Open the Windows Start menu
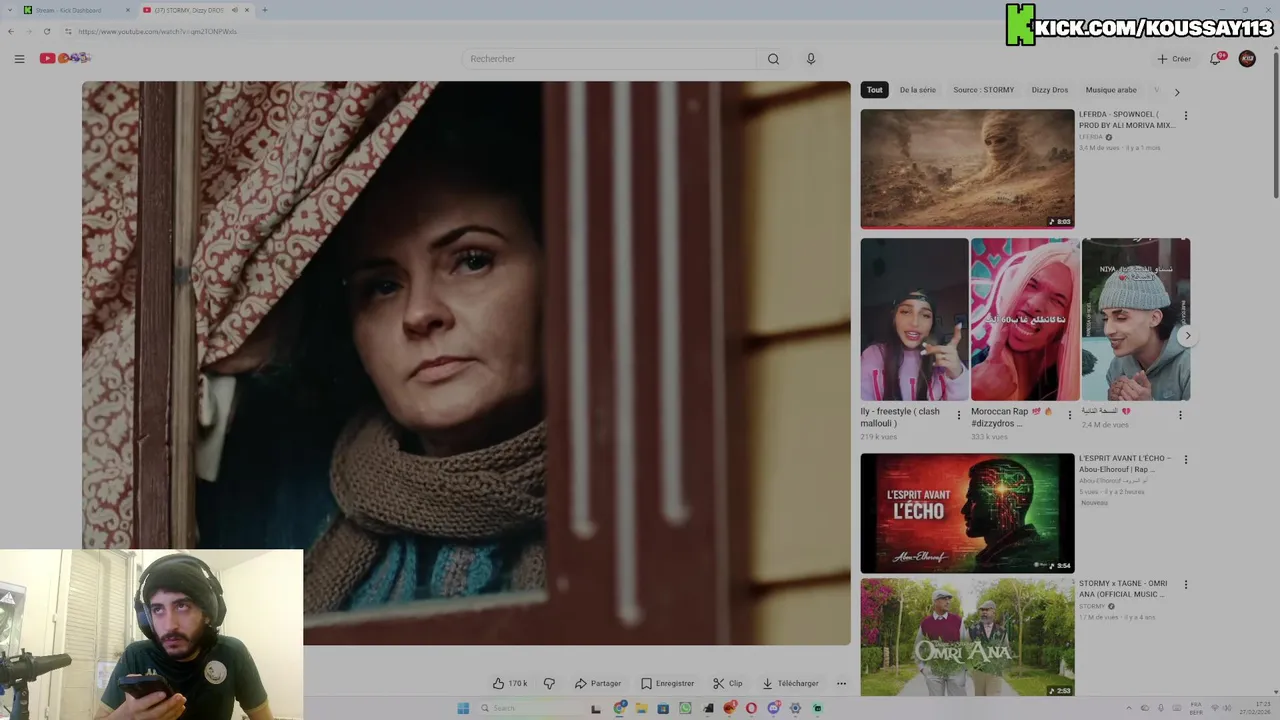Image resolution: width=1280 pixels, height=720 pixels. coord(463,708)
